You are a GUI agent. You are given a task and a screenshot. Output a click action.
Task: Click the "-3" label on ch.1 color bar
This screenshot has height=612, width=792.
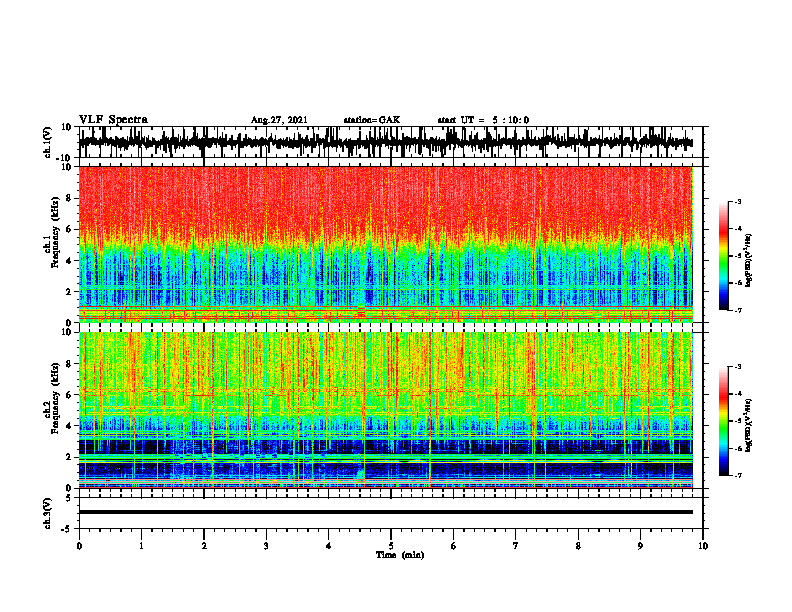click(x=738, y=201)
